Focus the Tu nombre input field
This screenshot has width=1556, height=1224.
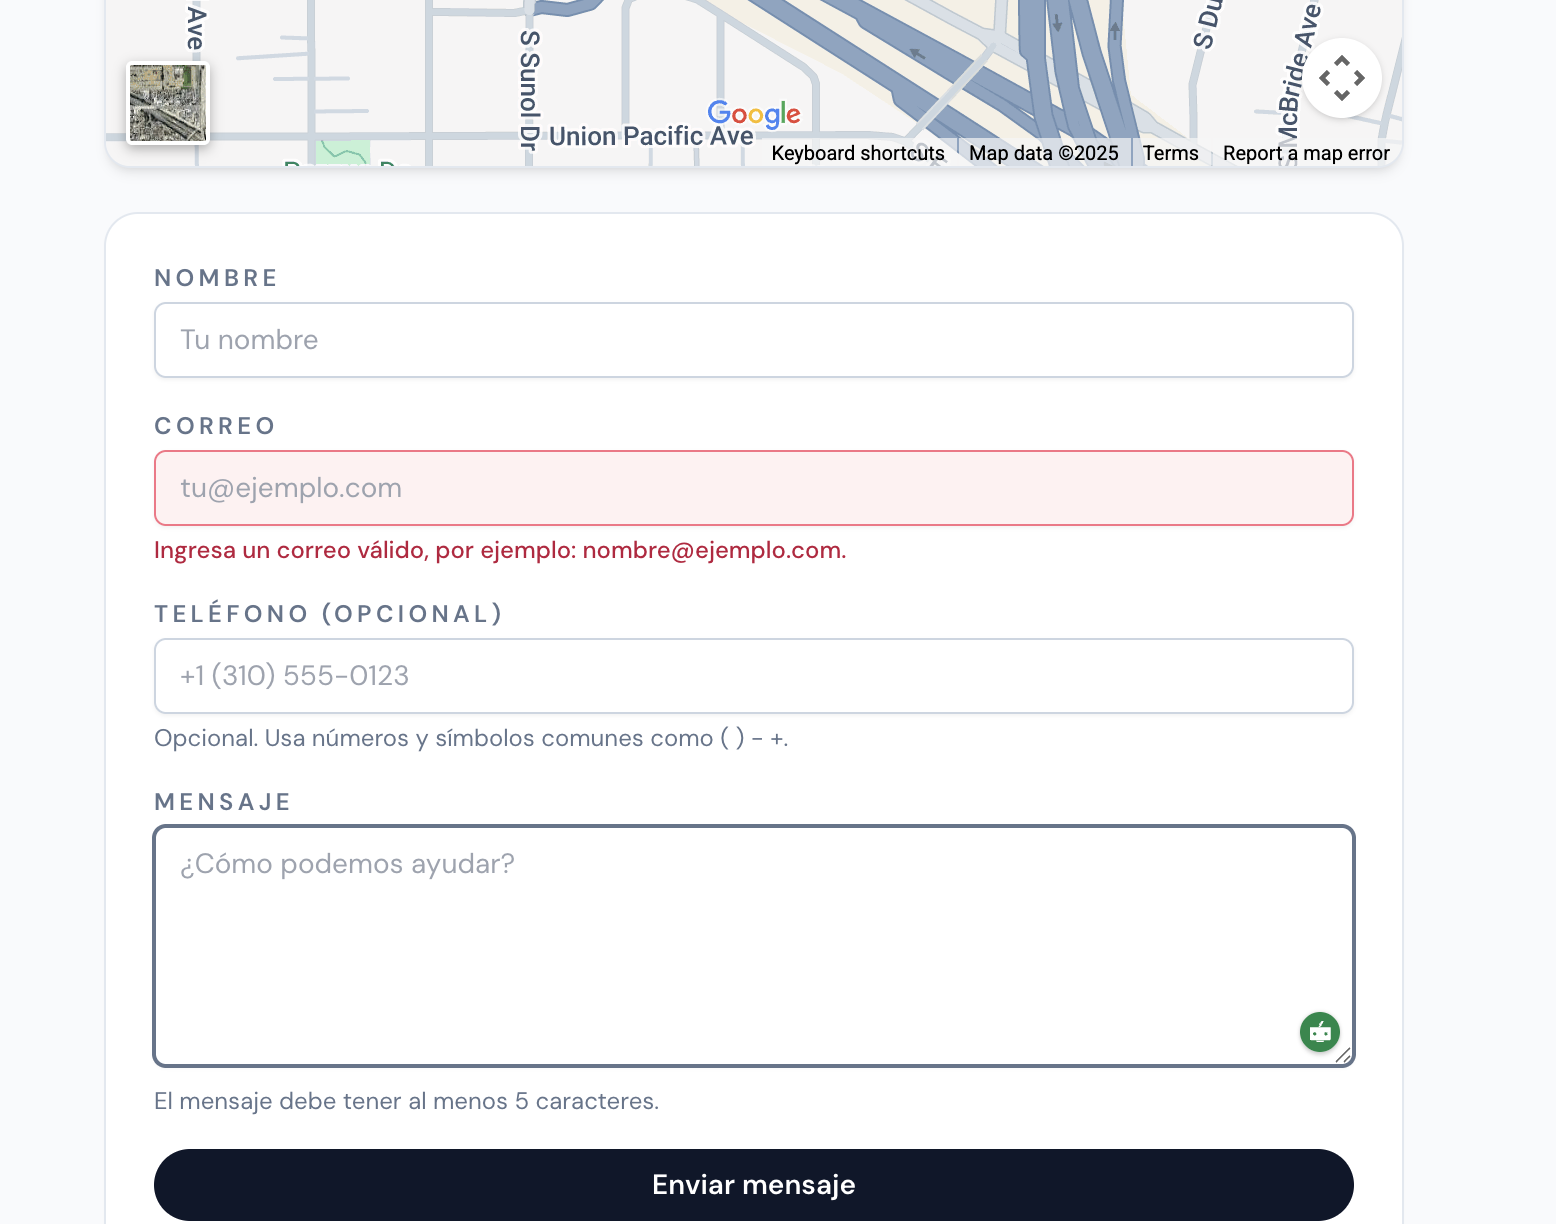[753, 340]
